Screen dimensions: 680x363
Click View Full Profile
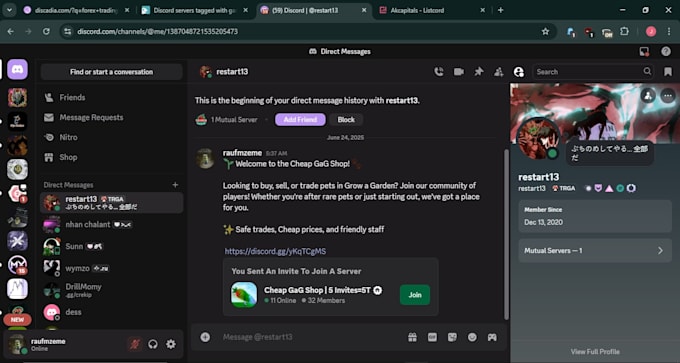(x=595, y=352)
